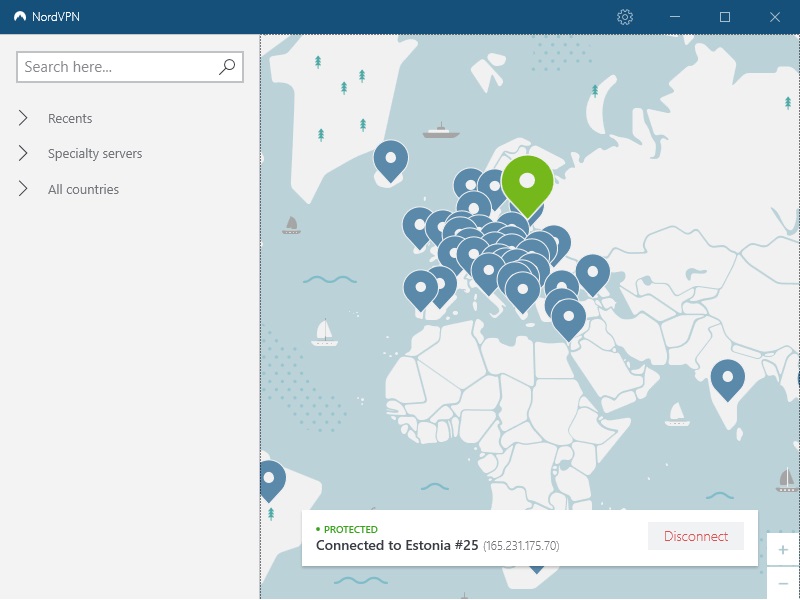Click the green connected Estonia map pin
This screenshot has width=800, height=600.
click(527, 186)
